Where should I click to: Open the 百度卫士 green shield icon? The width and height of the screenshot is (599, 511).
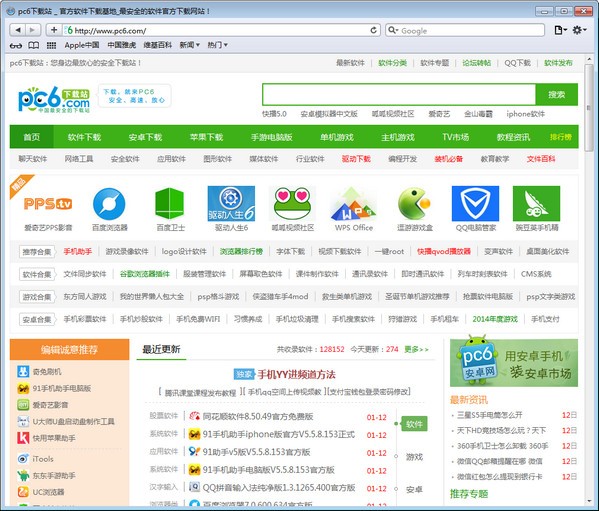click(x=170, y=204)
